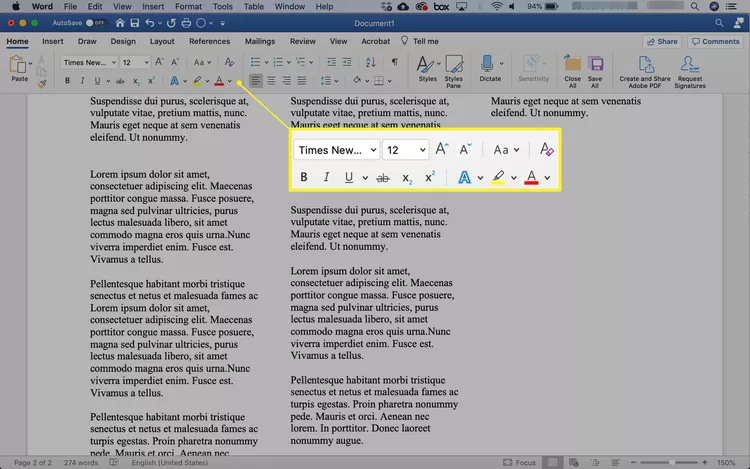Expand the Paste options dropdown arrow
This screenshot has width=750, height=469.
pyautogui.click(x=31, y=64)
